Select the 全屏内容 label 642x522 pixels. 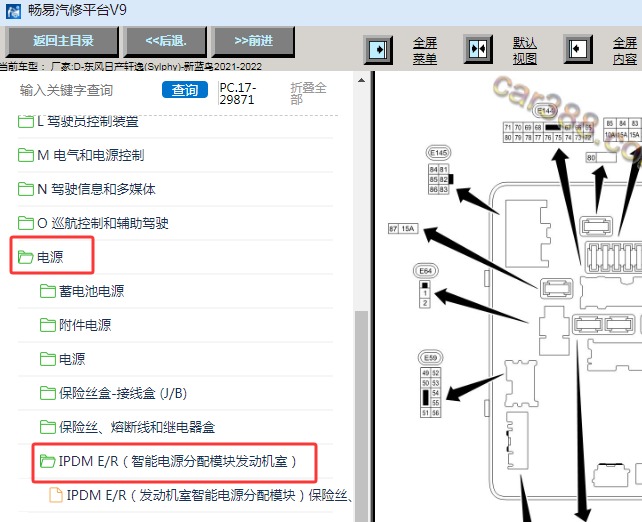click(625, 50)
